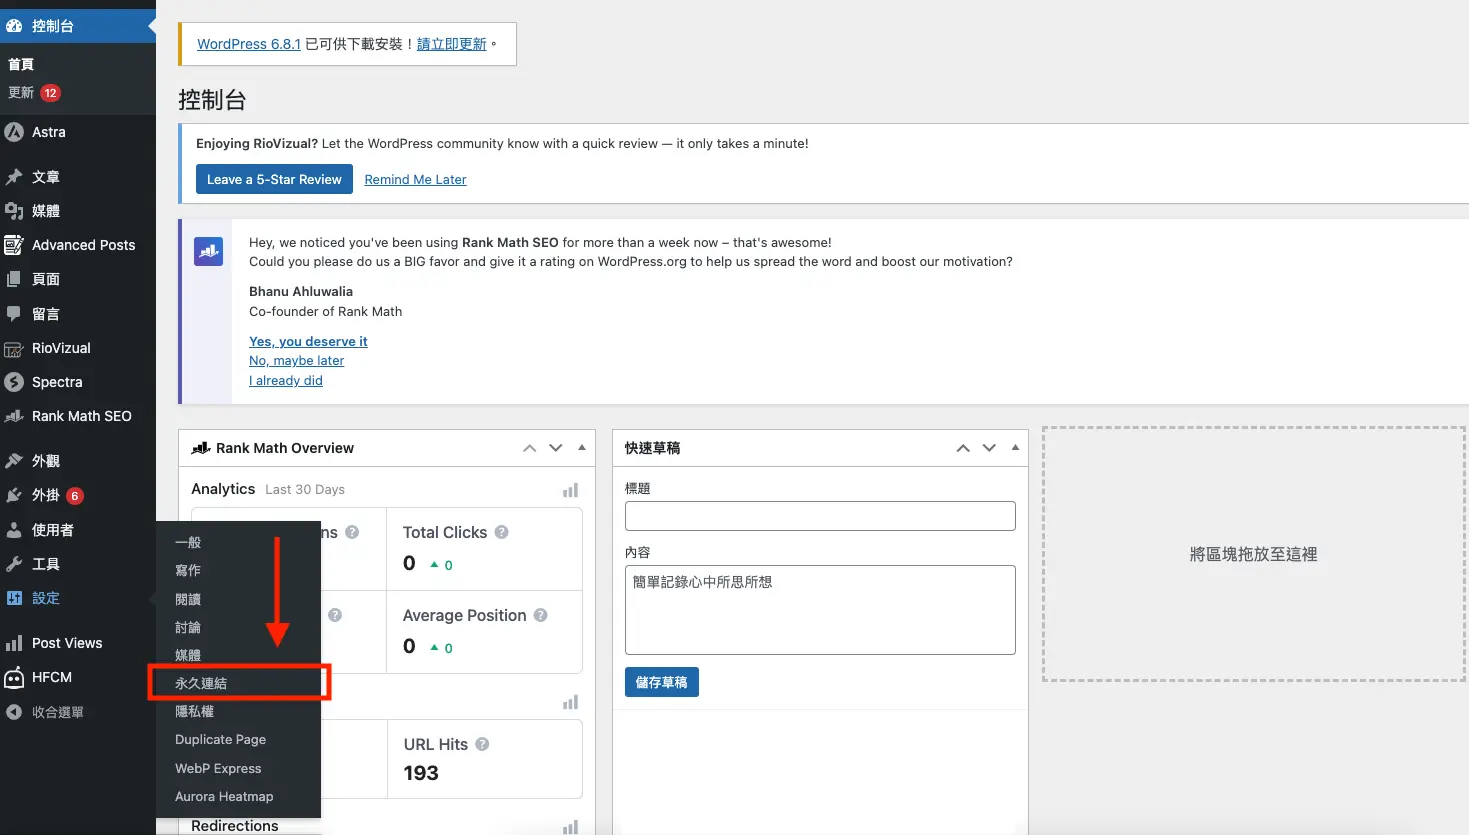Open RioVizual via its sidebar icon
Image resolution: width=1469 pixels, height=835 pixels.
tap(14, 349)
